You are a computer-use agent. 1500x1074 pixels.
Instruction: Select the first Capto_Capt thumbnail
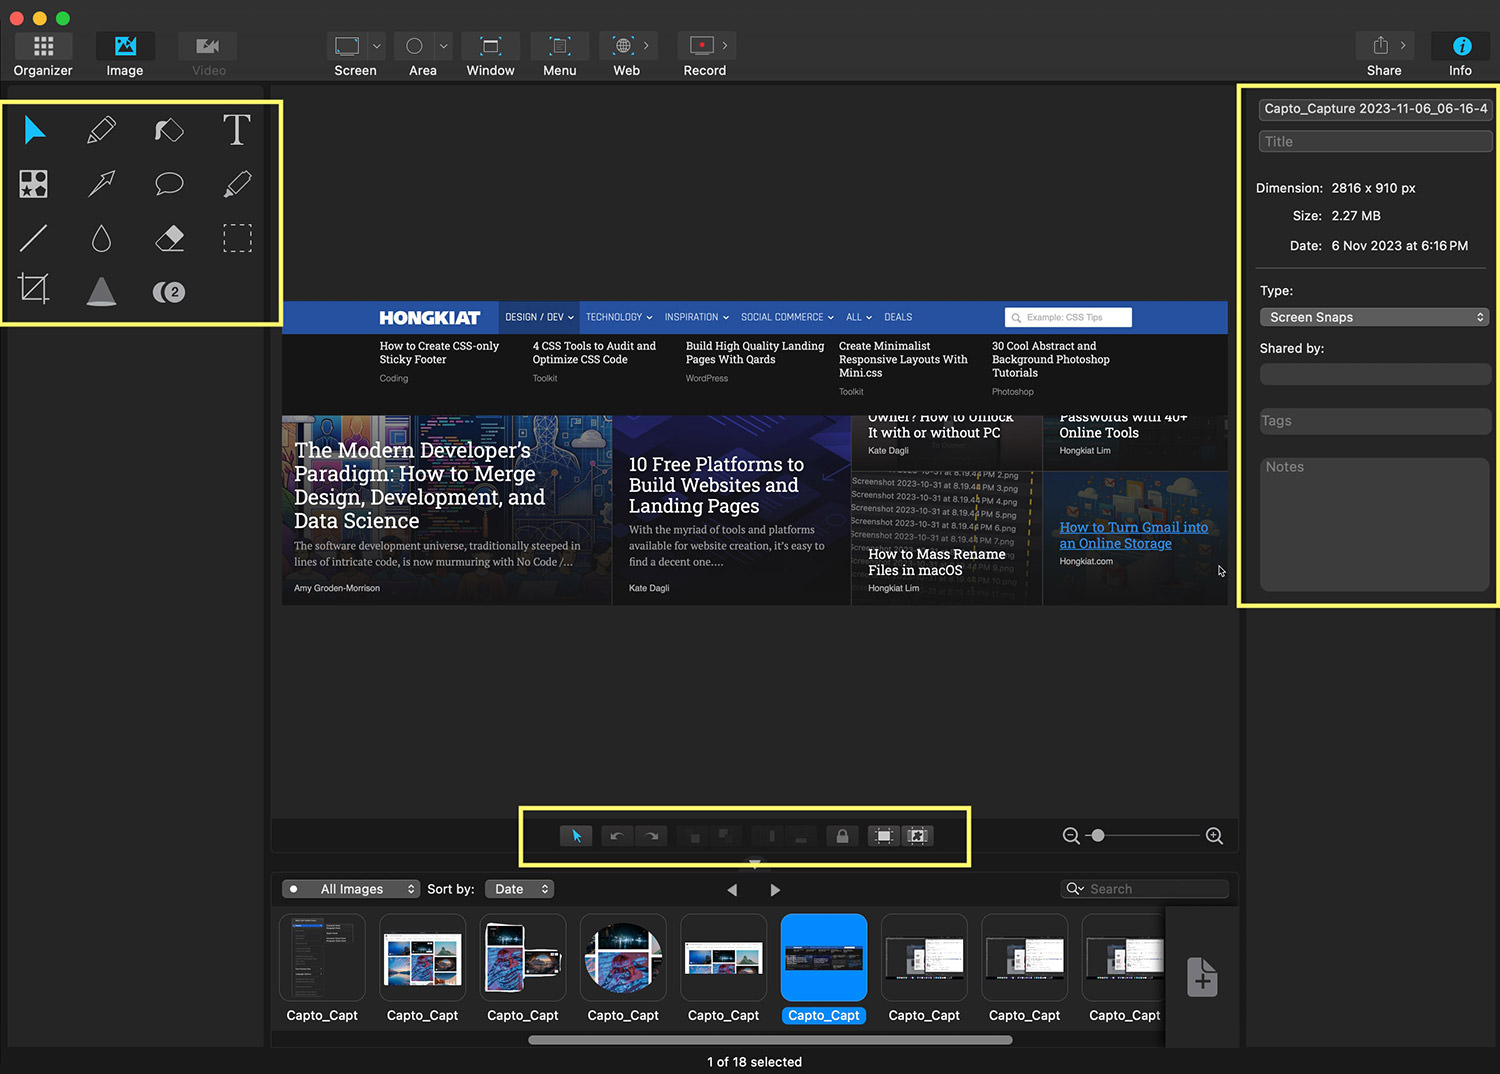point(322,958)
